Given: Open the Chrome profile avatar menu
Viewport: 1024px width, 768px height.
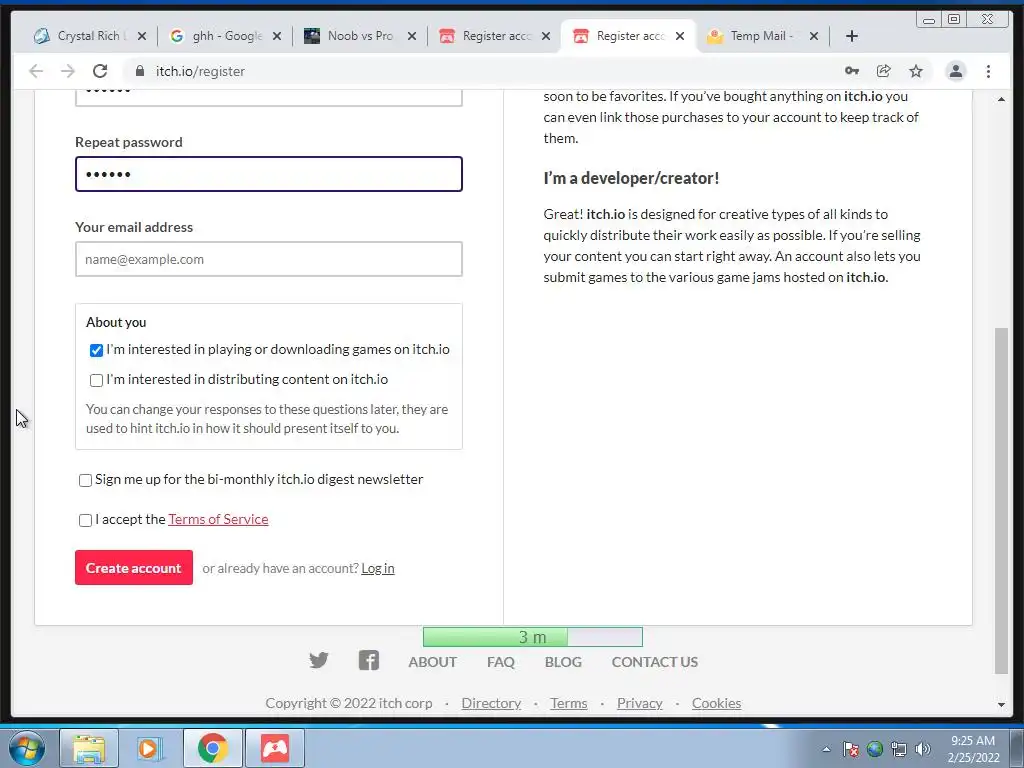Looking at the screenshot, I should point(955,71).
